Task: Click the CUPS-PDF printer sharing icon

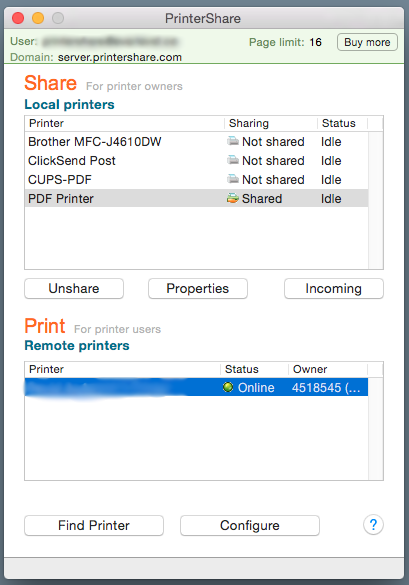Action: (x=233, y=179)
